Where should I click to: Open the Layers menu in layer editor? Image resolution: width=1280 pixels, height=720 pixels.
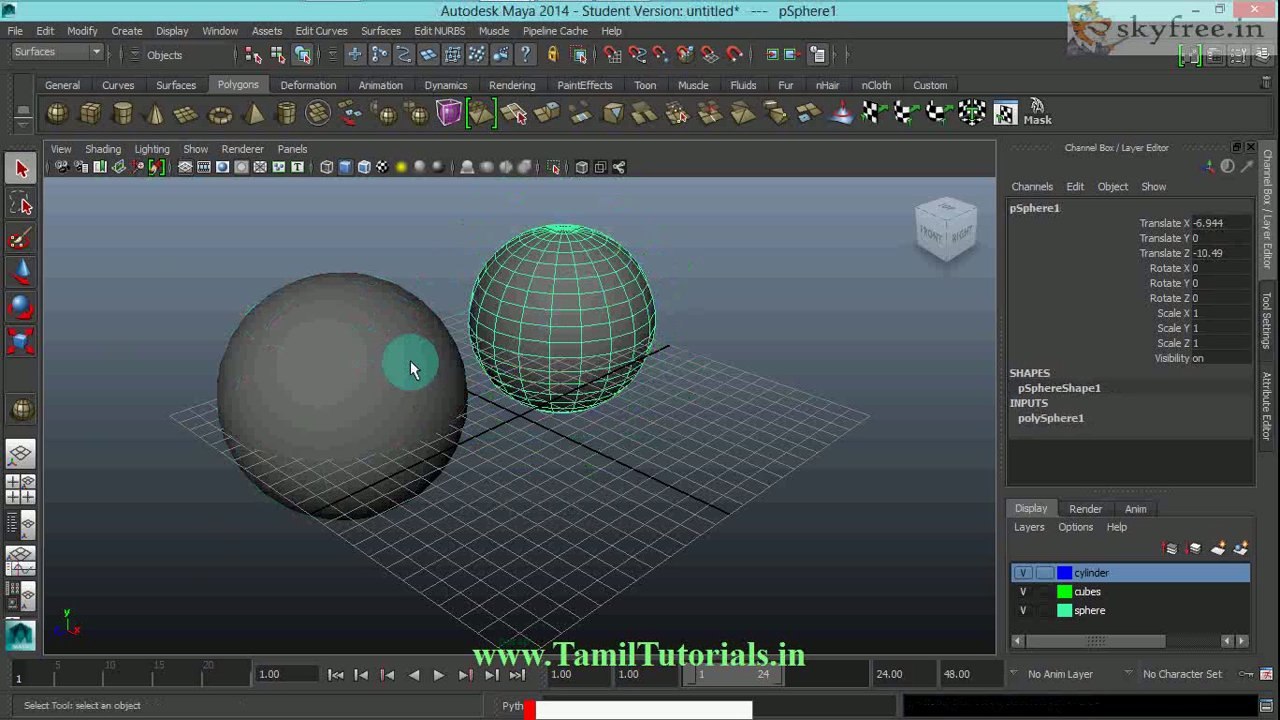[1029, 528]
